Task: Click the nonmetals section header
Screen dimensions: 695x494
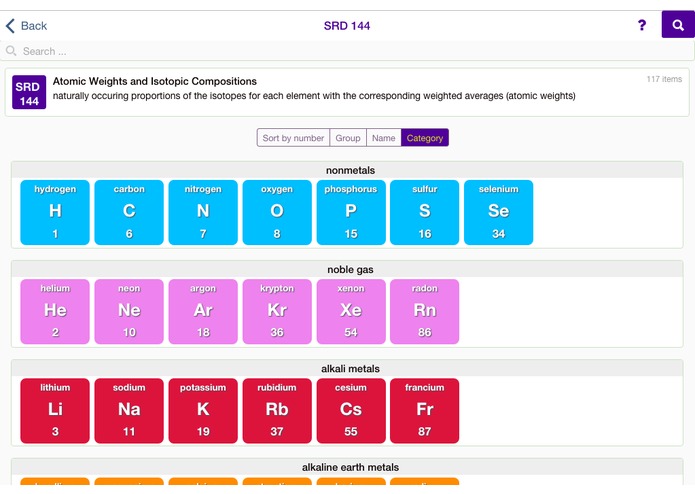Action: click(348, 170)
